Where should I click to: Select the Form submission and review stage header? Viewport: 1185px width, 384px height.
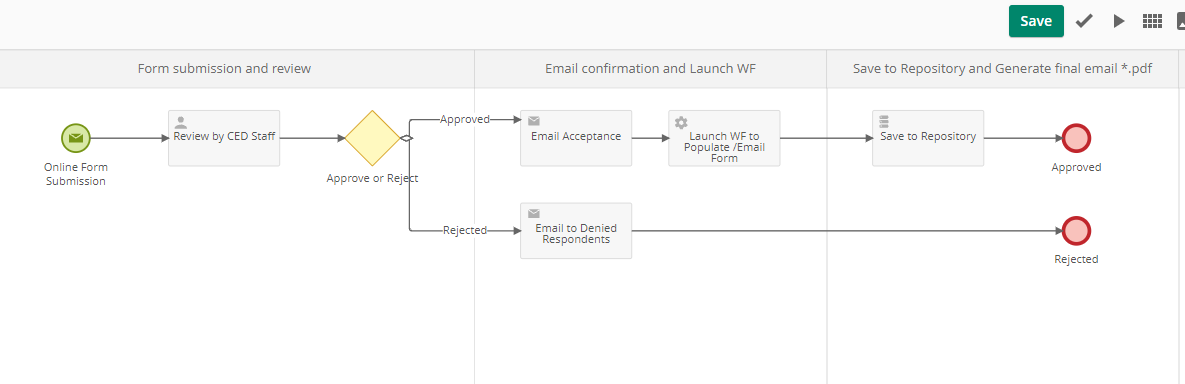224,69
